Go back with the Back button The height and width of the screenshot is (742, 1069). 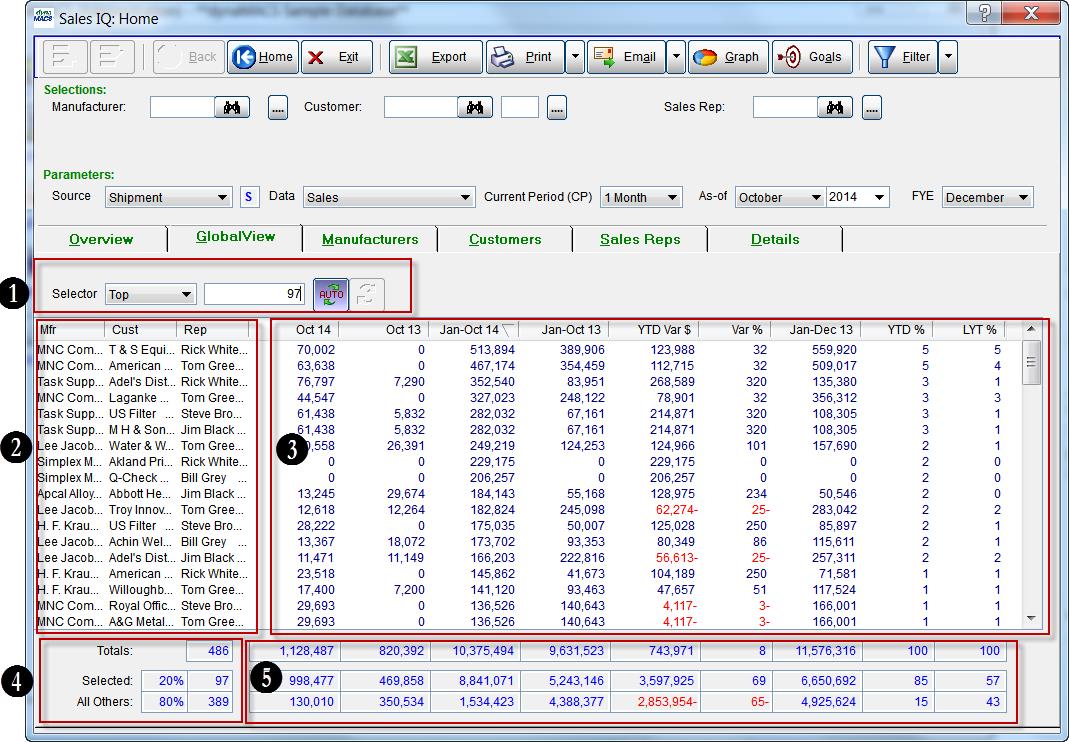point(189,57)
